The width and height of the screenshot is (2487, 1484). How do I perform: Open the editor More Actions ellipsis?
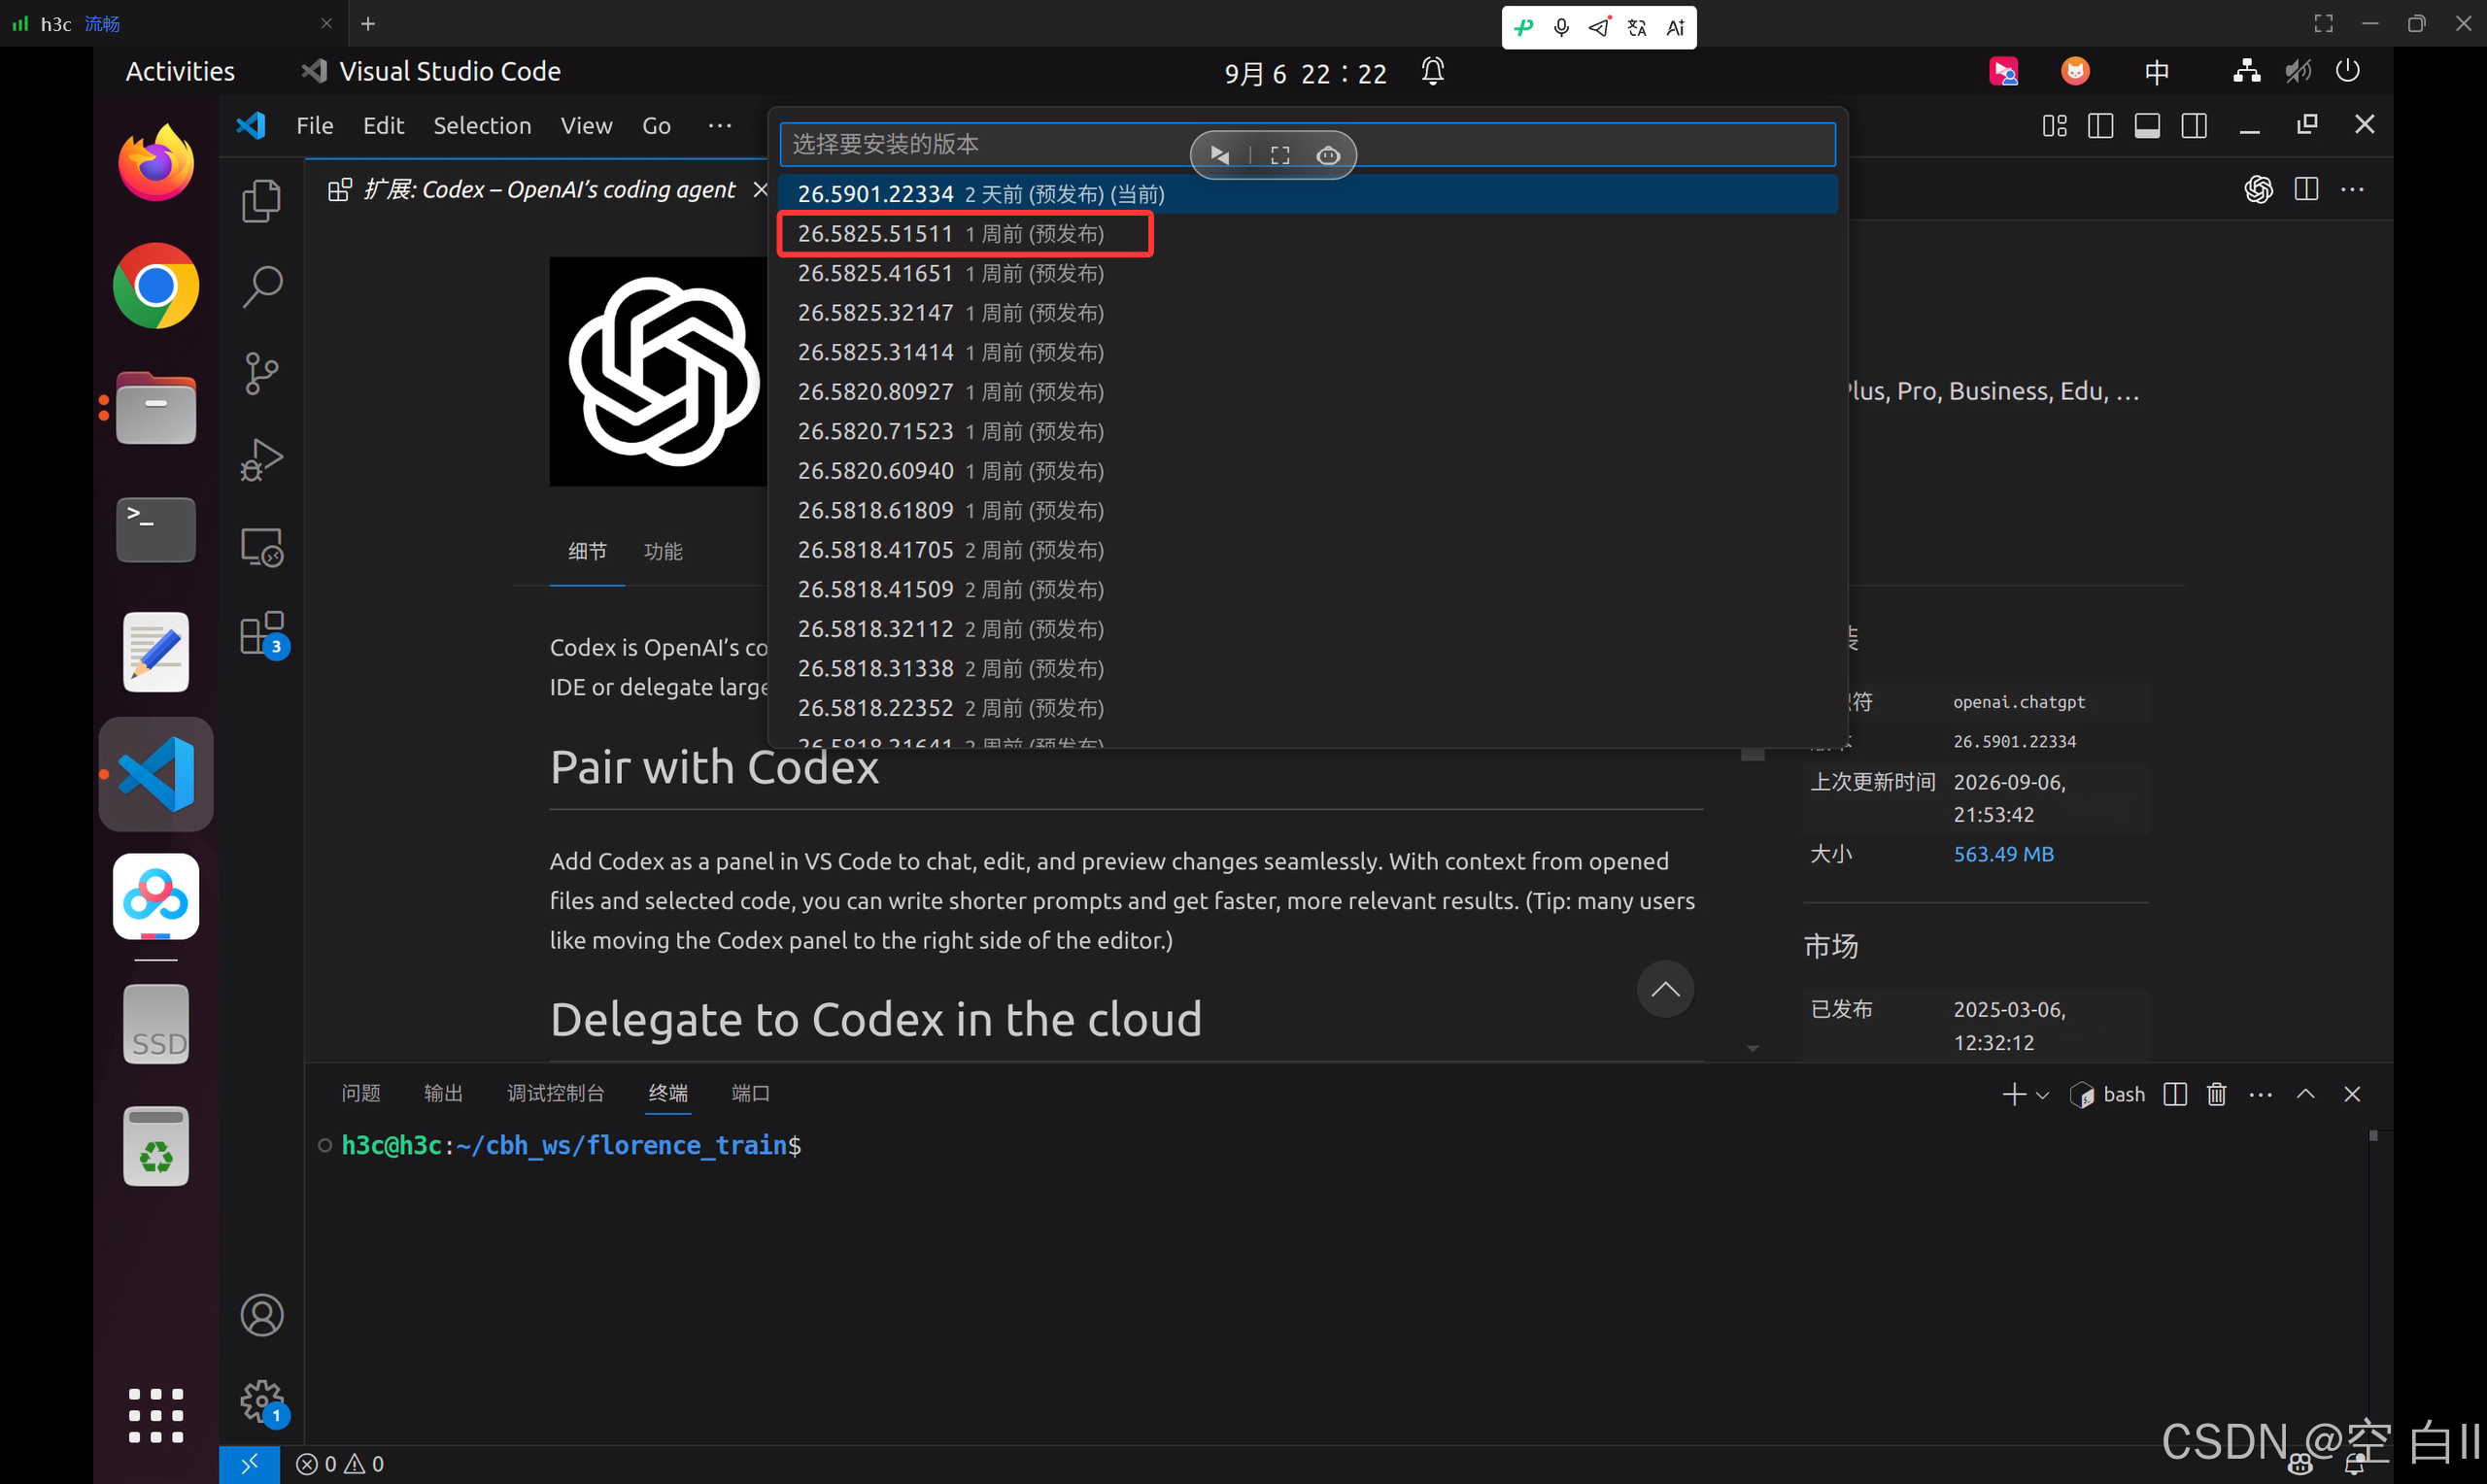click(2352, 189)
